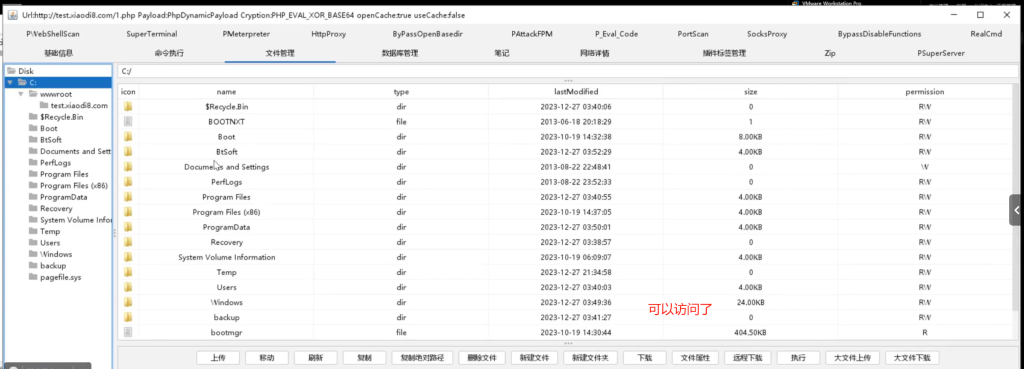Open the Zip tab
The image size is (1024, 369).
click(830, 54)
